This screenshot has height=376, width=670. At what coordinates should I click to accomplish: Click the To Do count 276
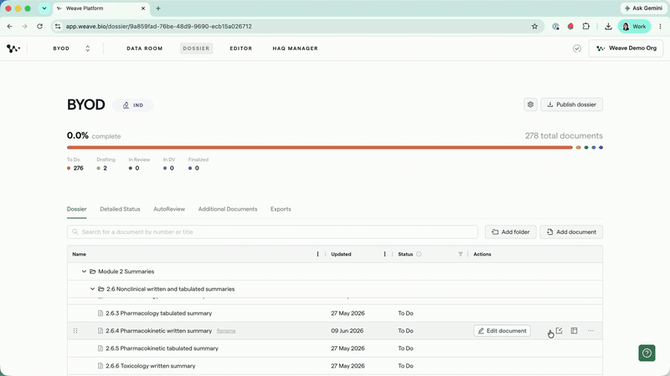coord(78,168)
